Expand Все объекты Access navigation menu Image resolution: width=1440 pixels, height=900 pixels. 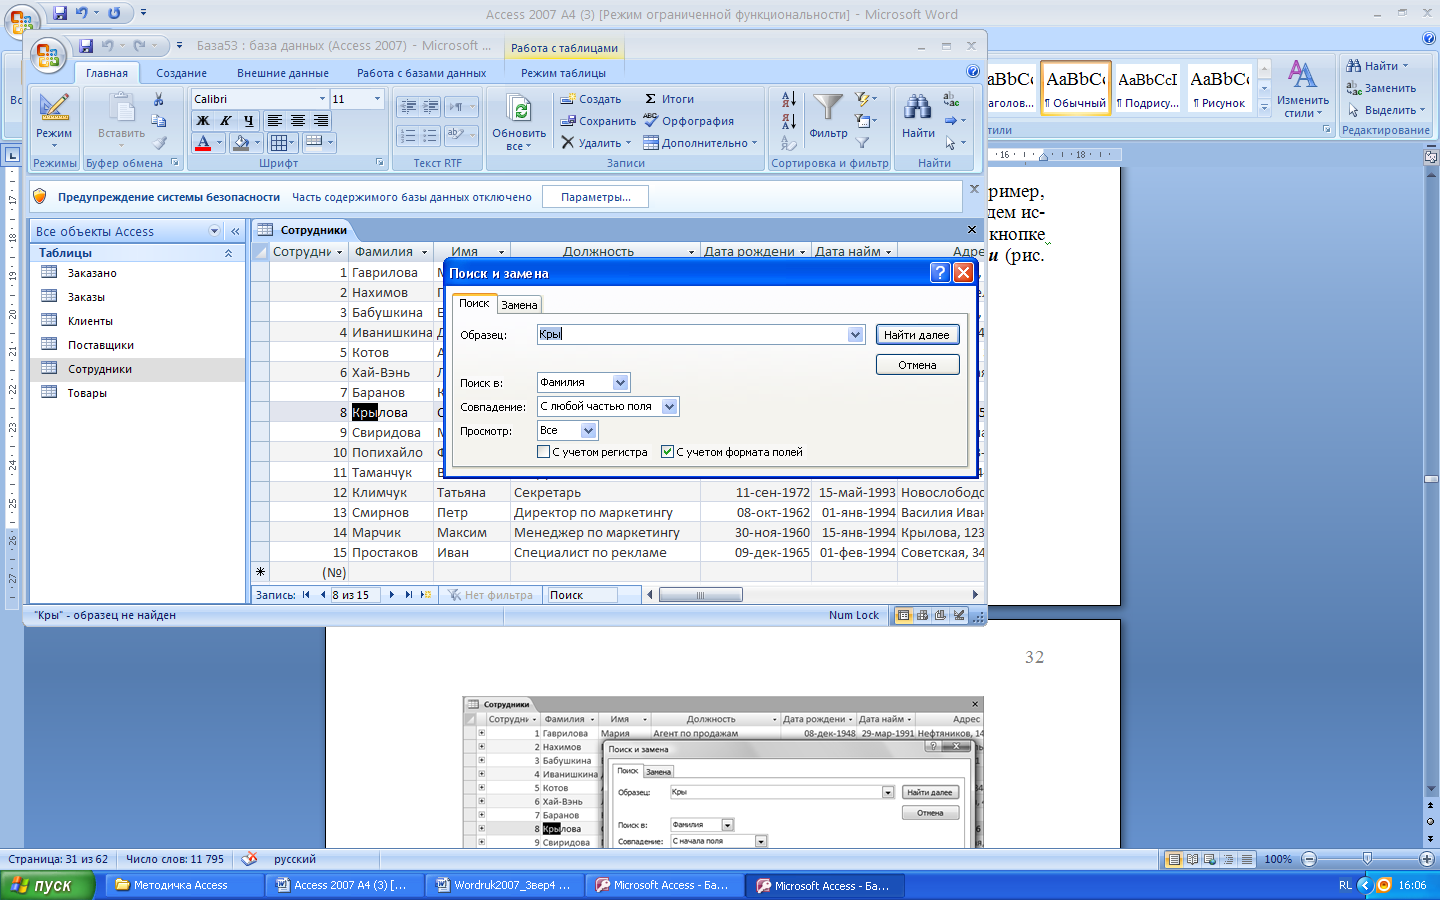[214, 231]
